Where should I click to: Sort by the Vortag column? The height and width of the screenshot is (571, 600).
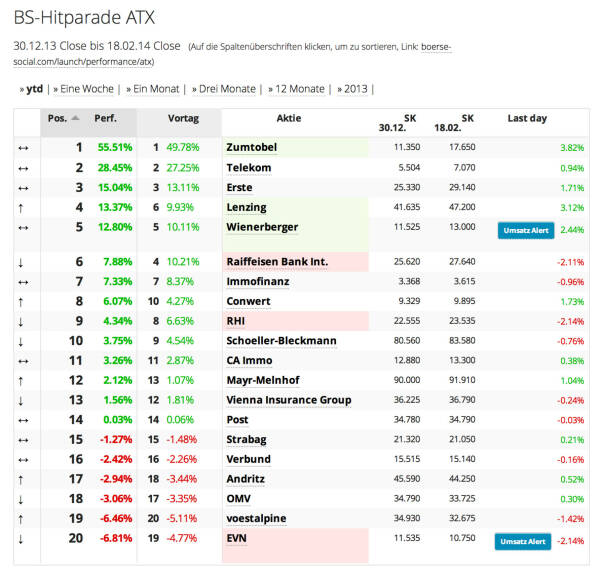[x=183, y=118]
